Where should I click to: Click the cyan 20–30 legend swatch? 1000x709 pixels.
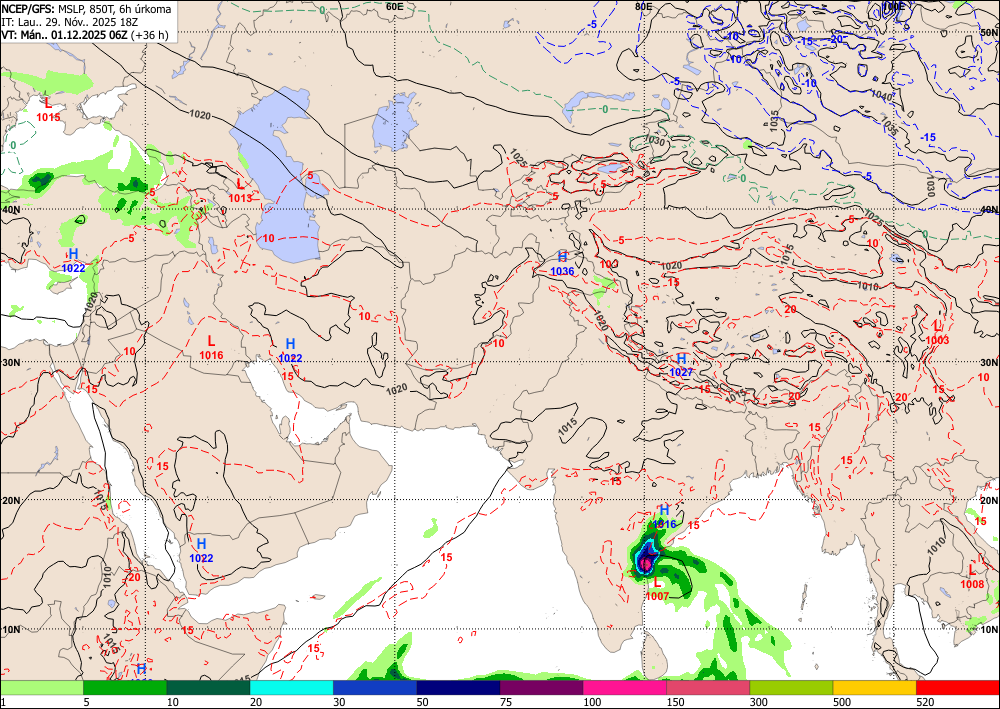(x=291, y=687)
